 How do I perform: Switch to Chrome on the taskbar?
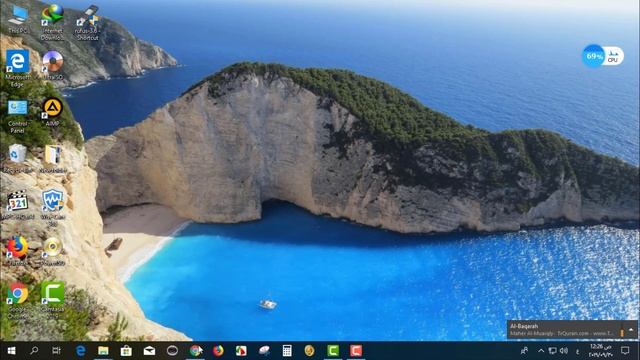tap(196, 351)
